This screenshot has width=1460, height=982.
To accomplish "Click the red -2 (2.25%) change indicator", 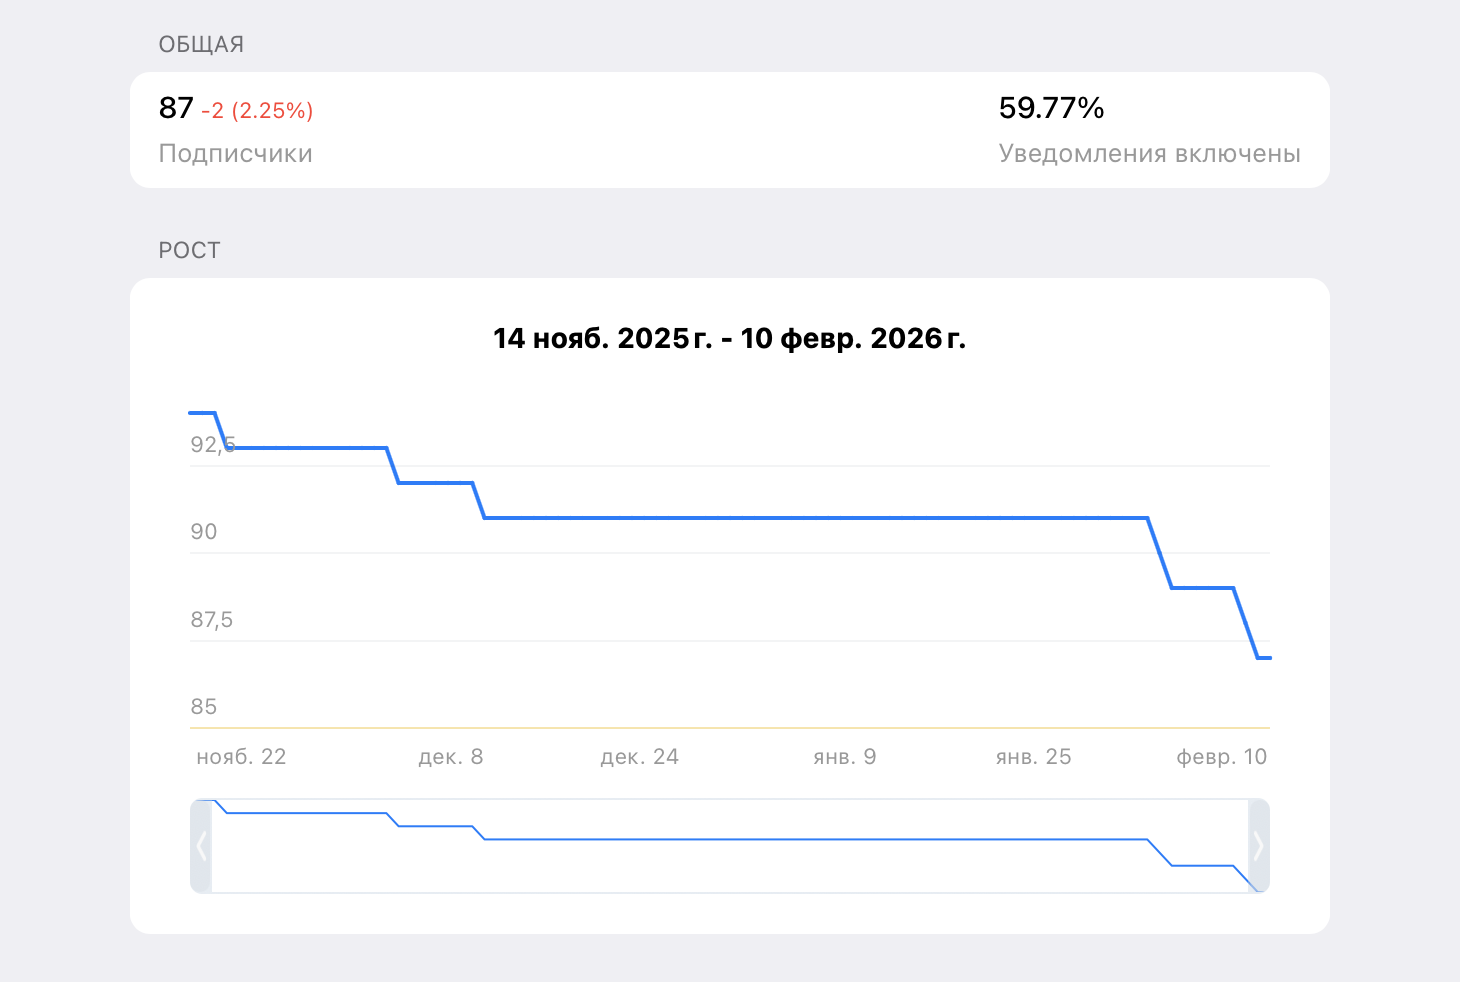I will pos(257,111).
